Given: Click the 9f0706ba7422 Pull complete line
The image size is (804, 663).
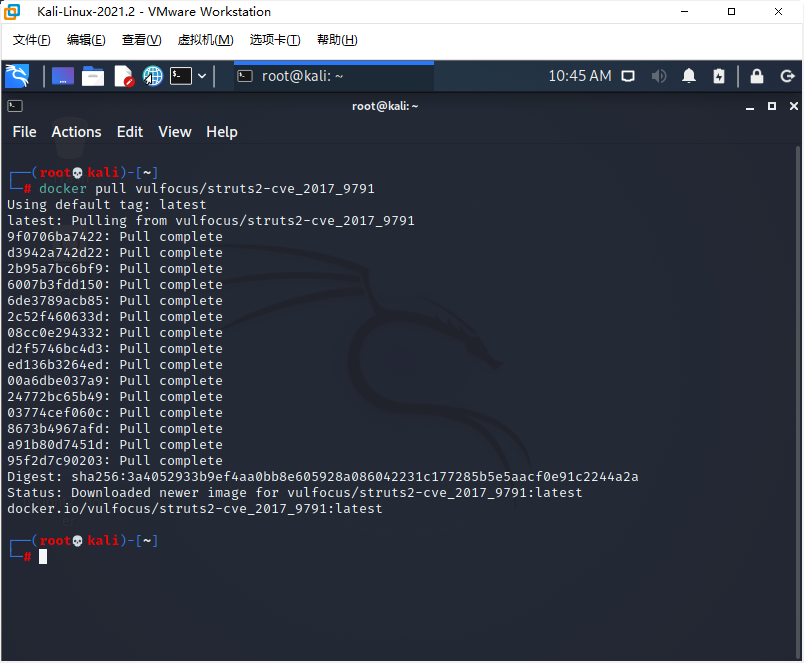Looking at the screenshot, I should click(x=115, y=236).
